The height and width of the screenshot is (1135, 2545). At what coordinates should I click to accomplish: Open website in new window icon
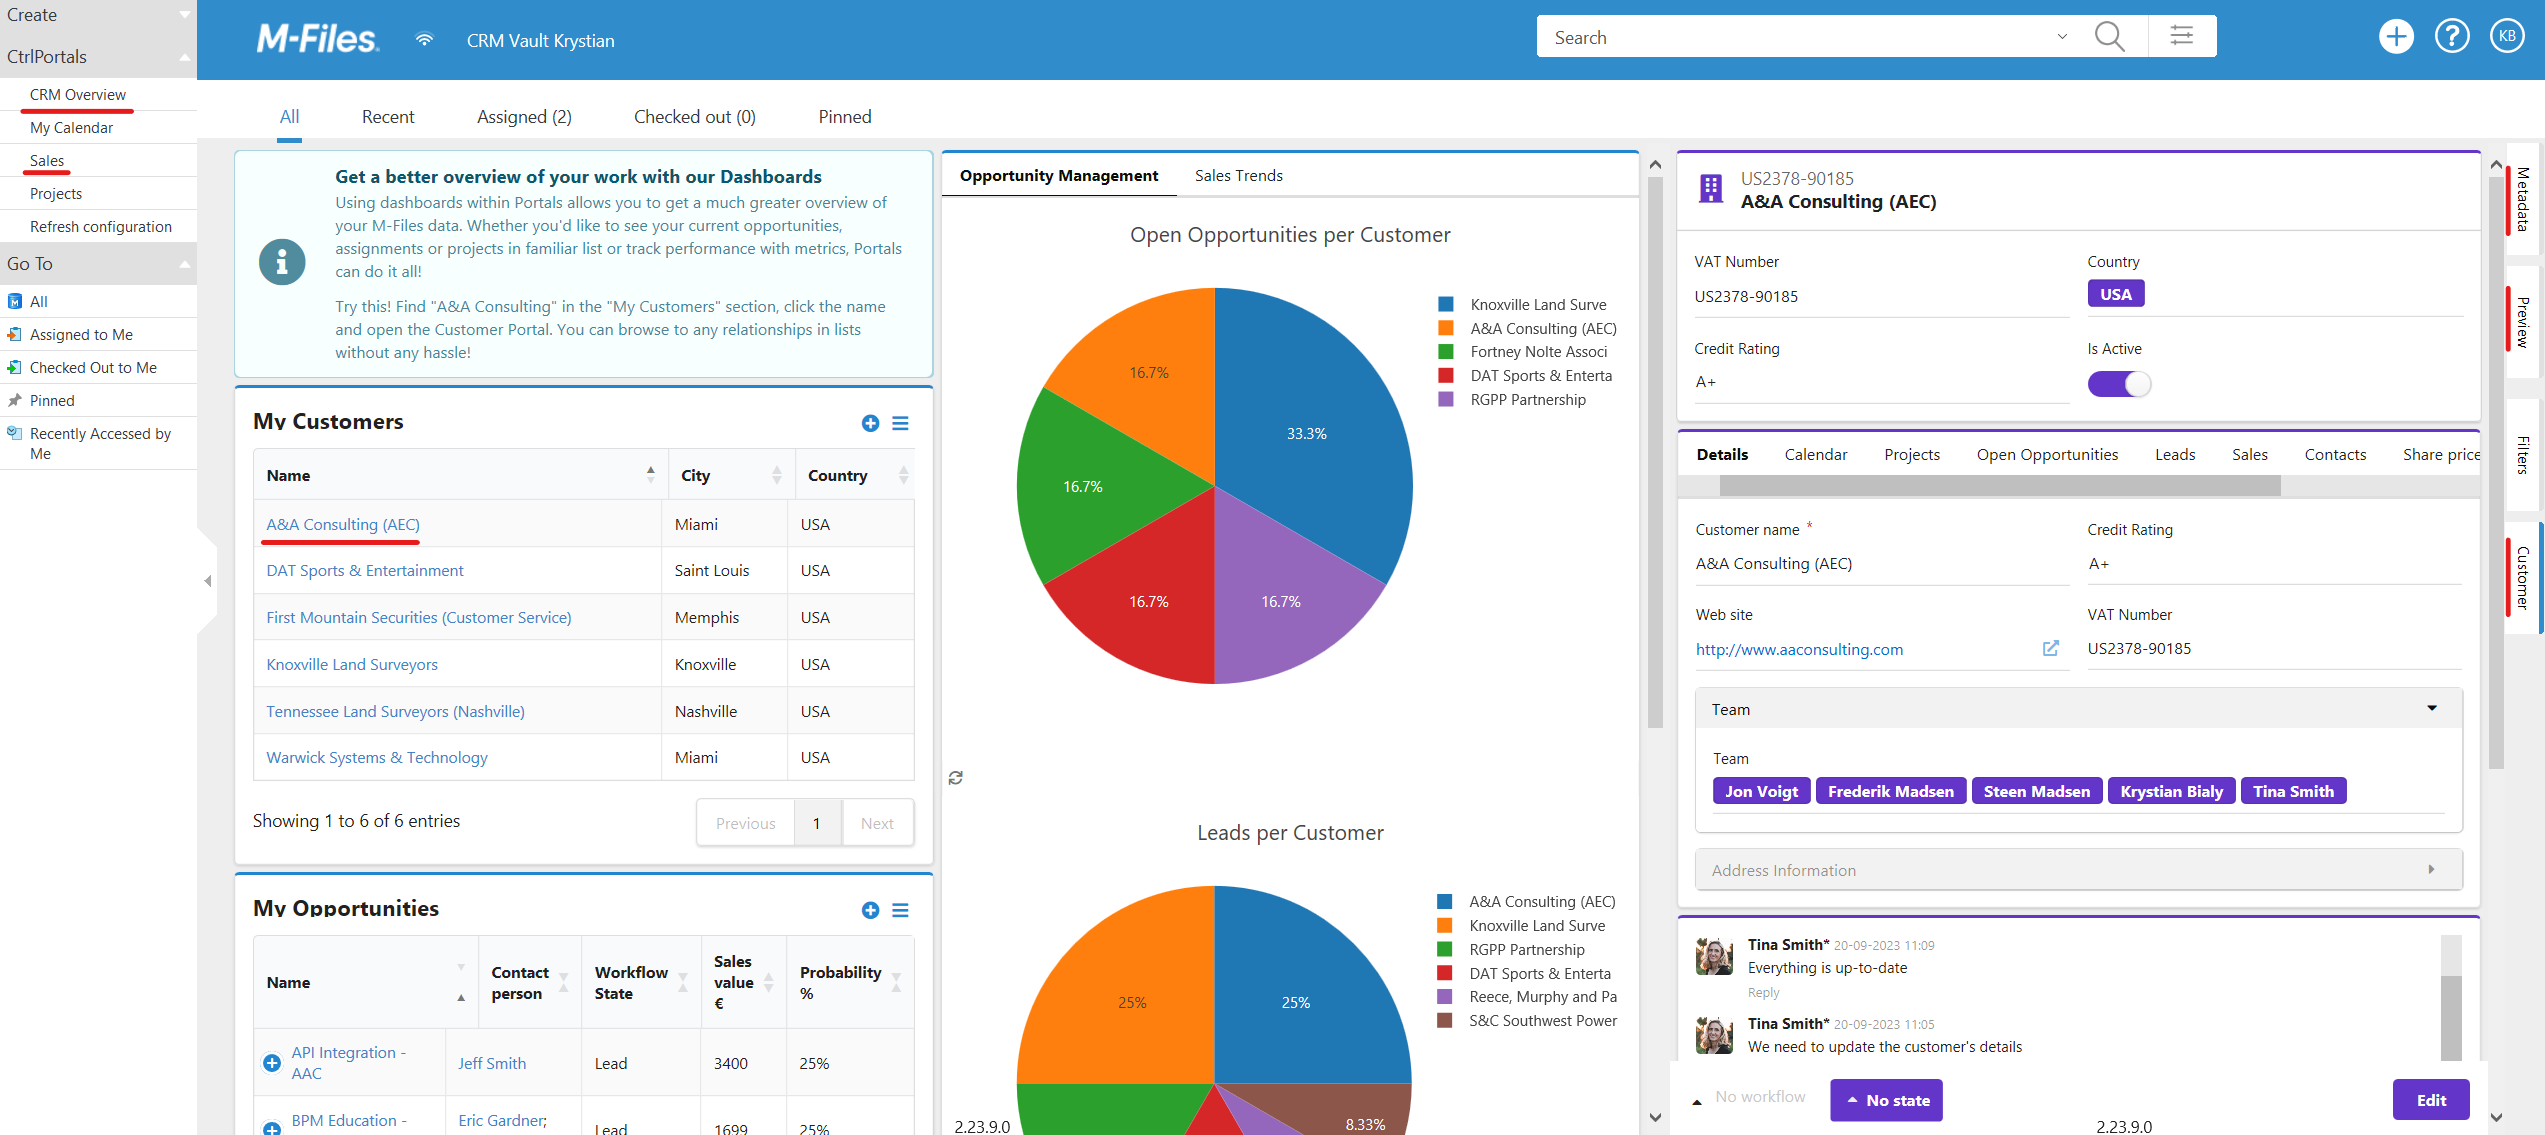click(2050, 648)
